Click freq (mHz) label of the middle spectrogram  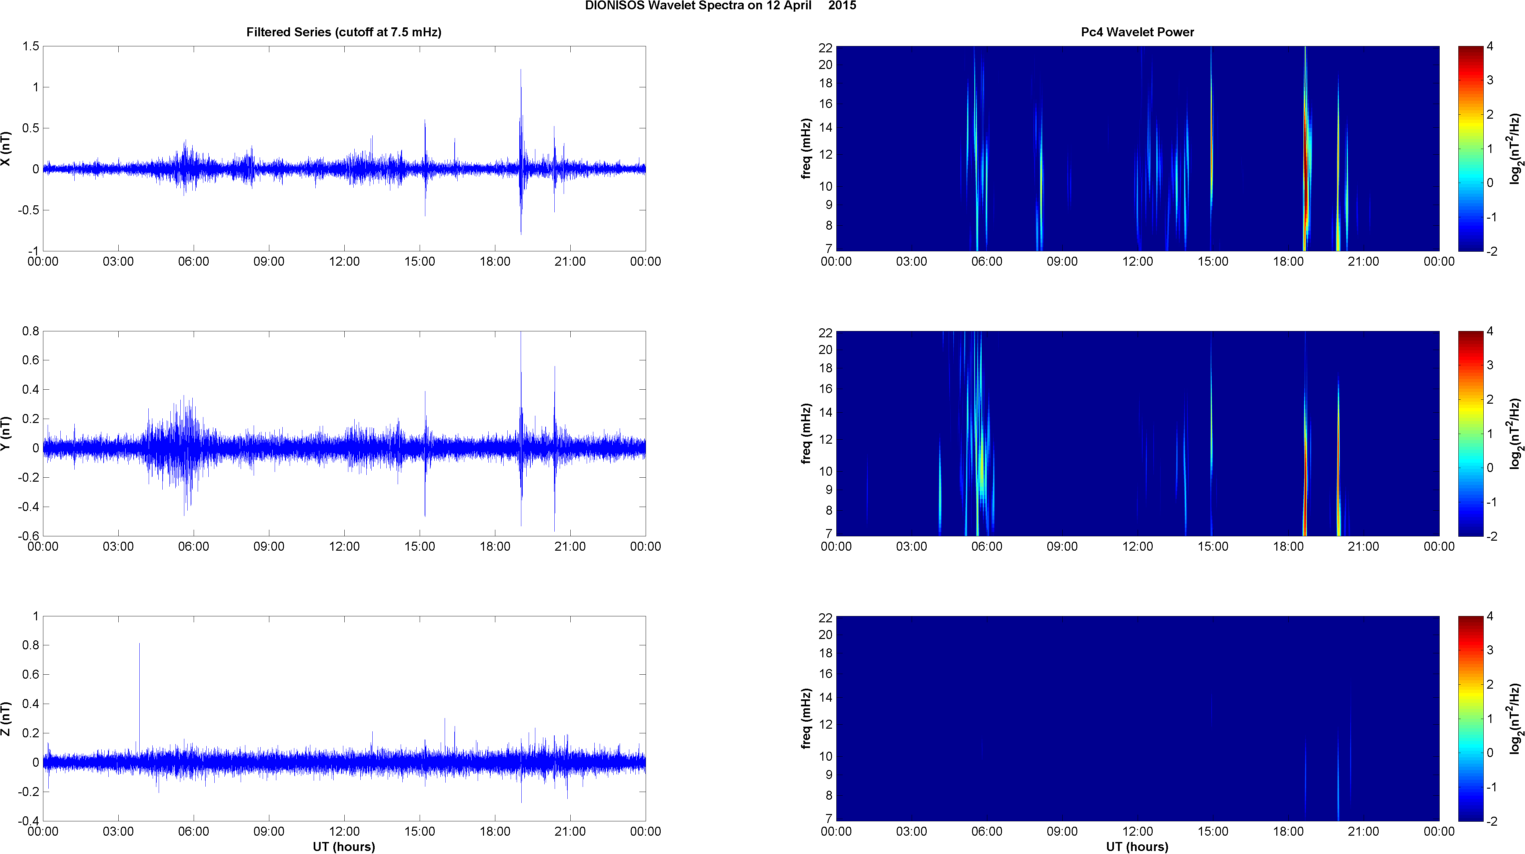tap(806, 433)
